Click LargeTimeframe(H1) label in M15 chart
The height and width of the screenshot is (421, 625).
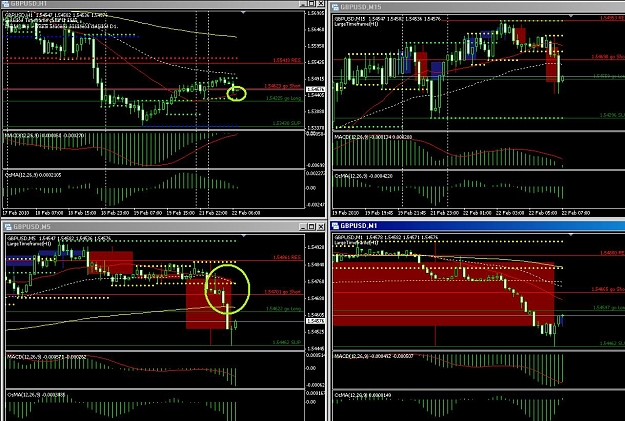[x=356, y=24]
